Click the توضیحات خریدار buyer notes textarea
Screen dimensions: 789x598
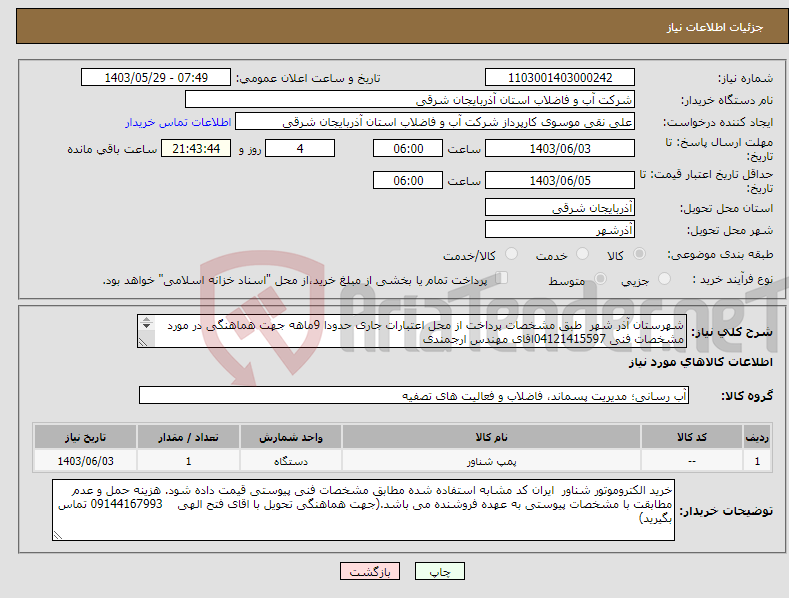pos(363,510)
